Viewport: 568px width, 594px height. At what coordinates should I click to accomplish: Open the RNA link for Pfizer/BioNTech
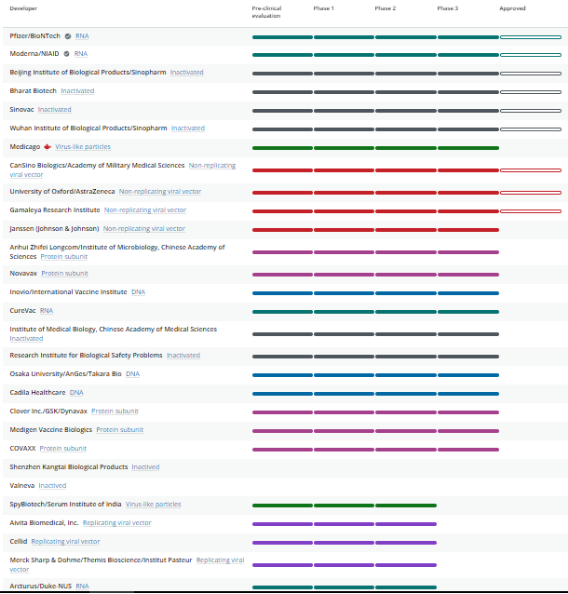pos(82,36)
